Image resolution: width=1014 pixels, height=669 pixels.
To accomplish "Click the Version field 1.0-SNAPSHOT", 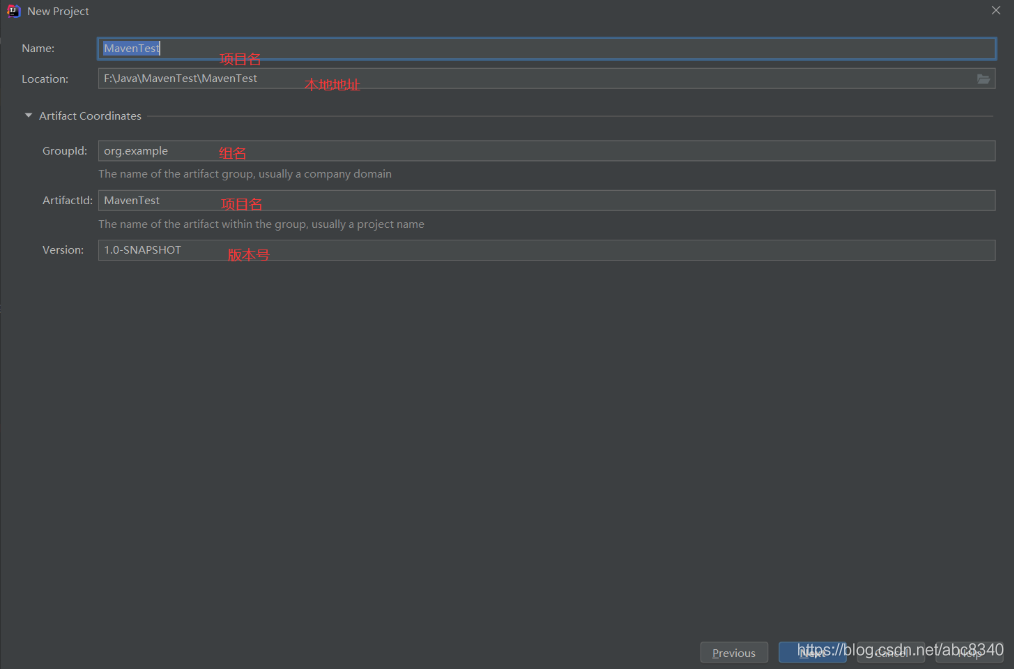I will click(546, 250).
